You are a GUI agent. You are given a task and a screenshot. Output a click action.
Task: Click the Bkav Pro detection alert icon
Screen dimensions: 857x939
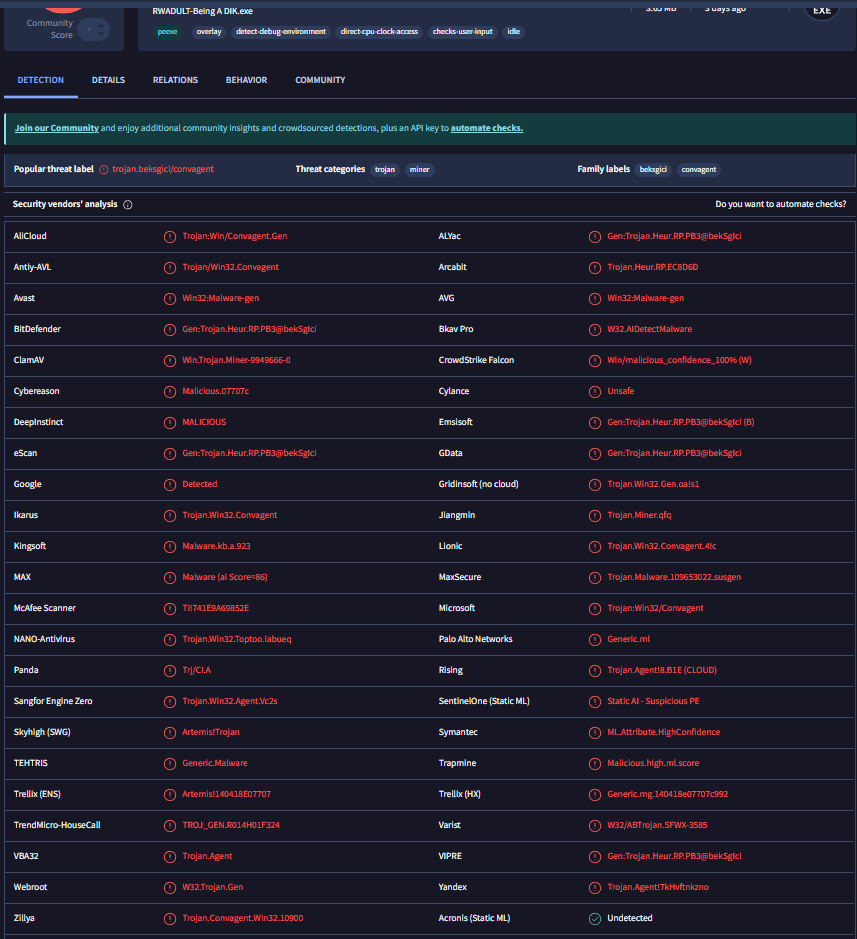tap(595, 330)
